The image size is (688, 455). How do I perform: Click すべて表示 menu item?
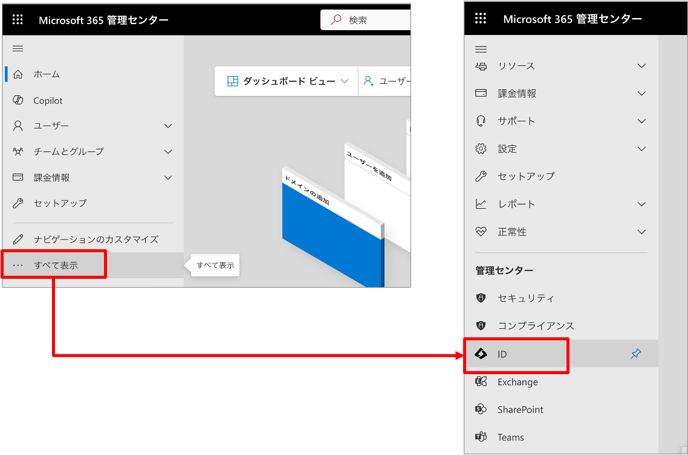pyautogui.click(x=93, y=265)
